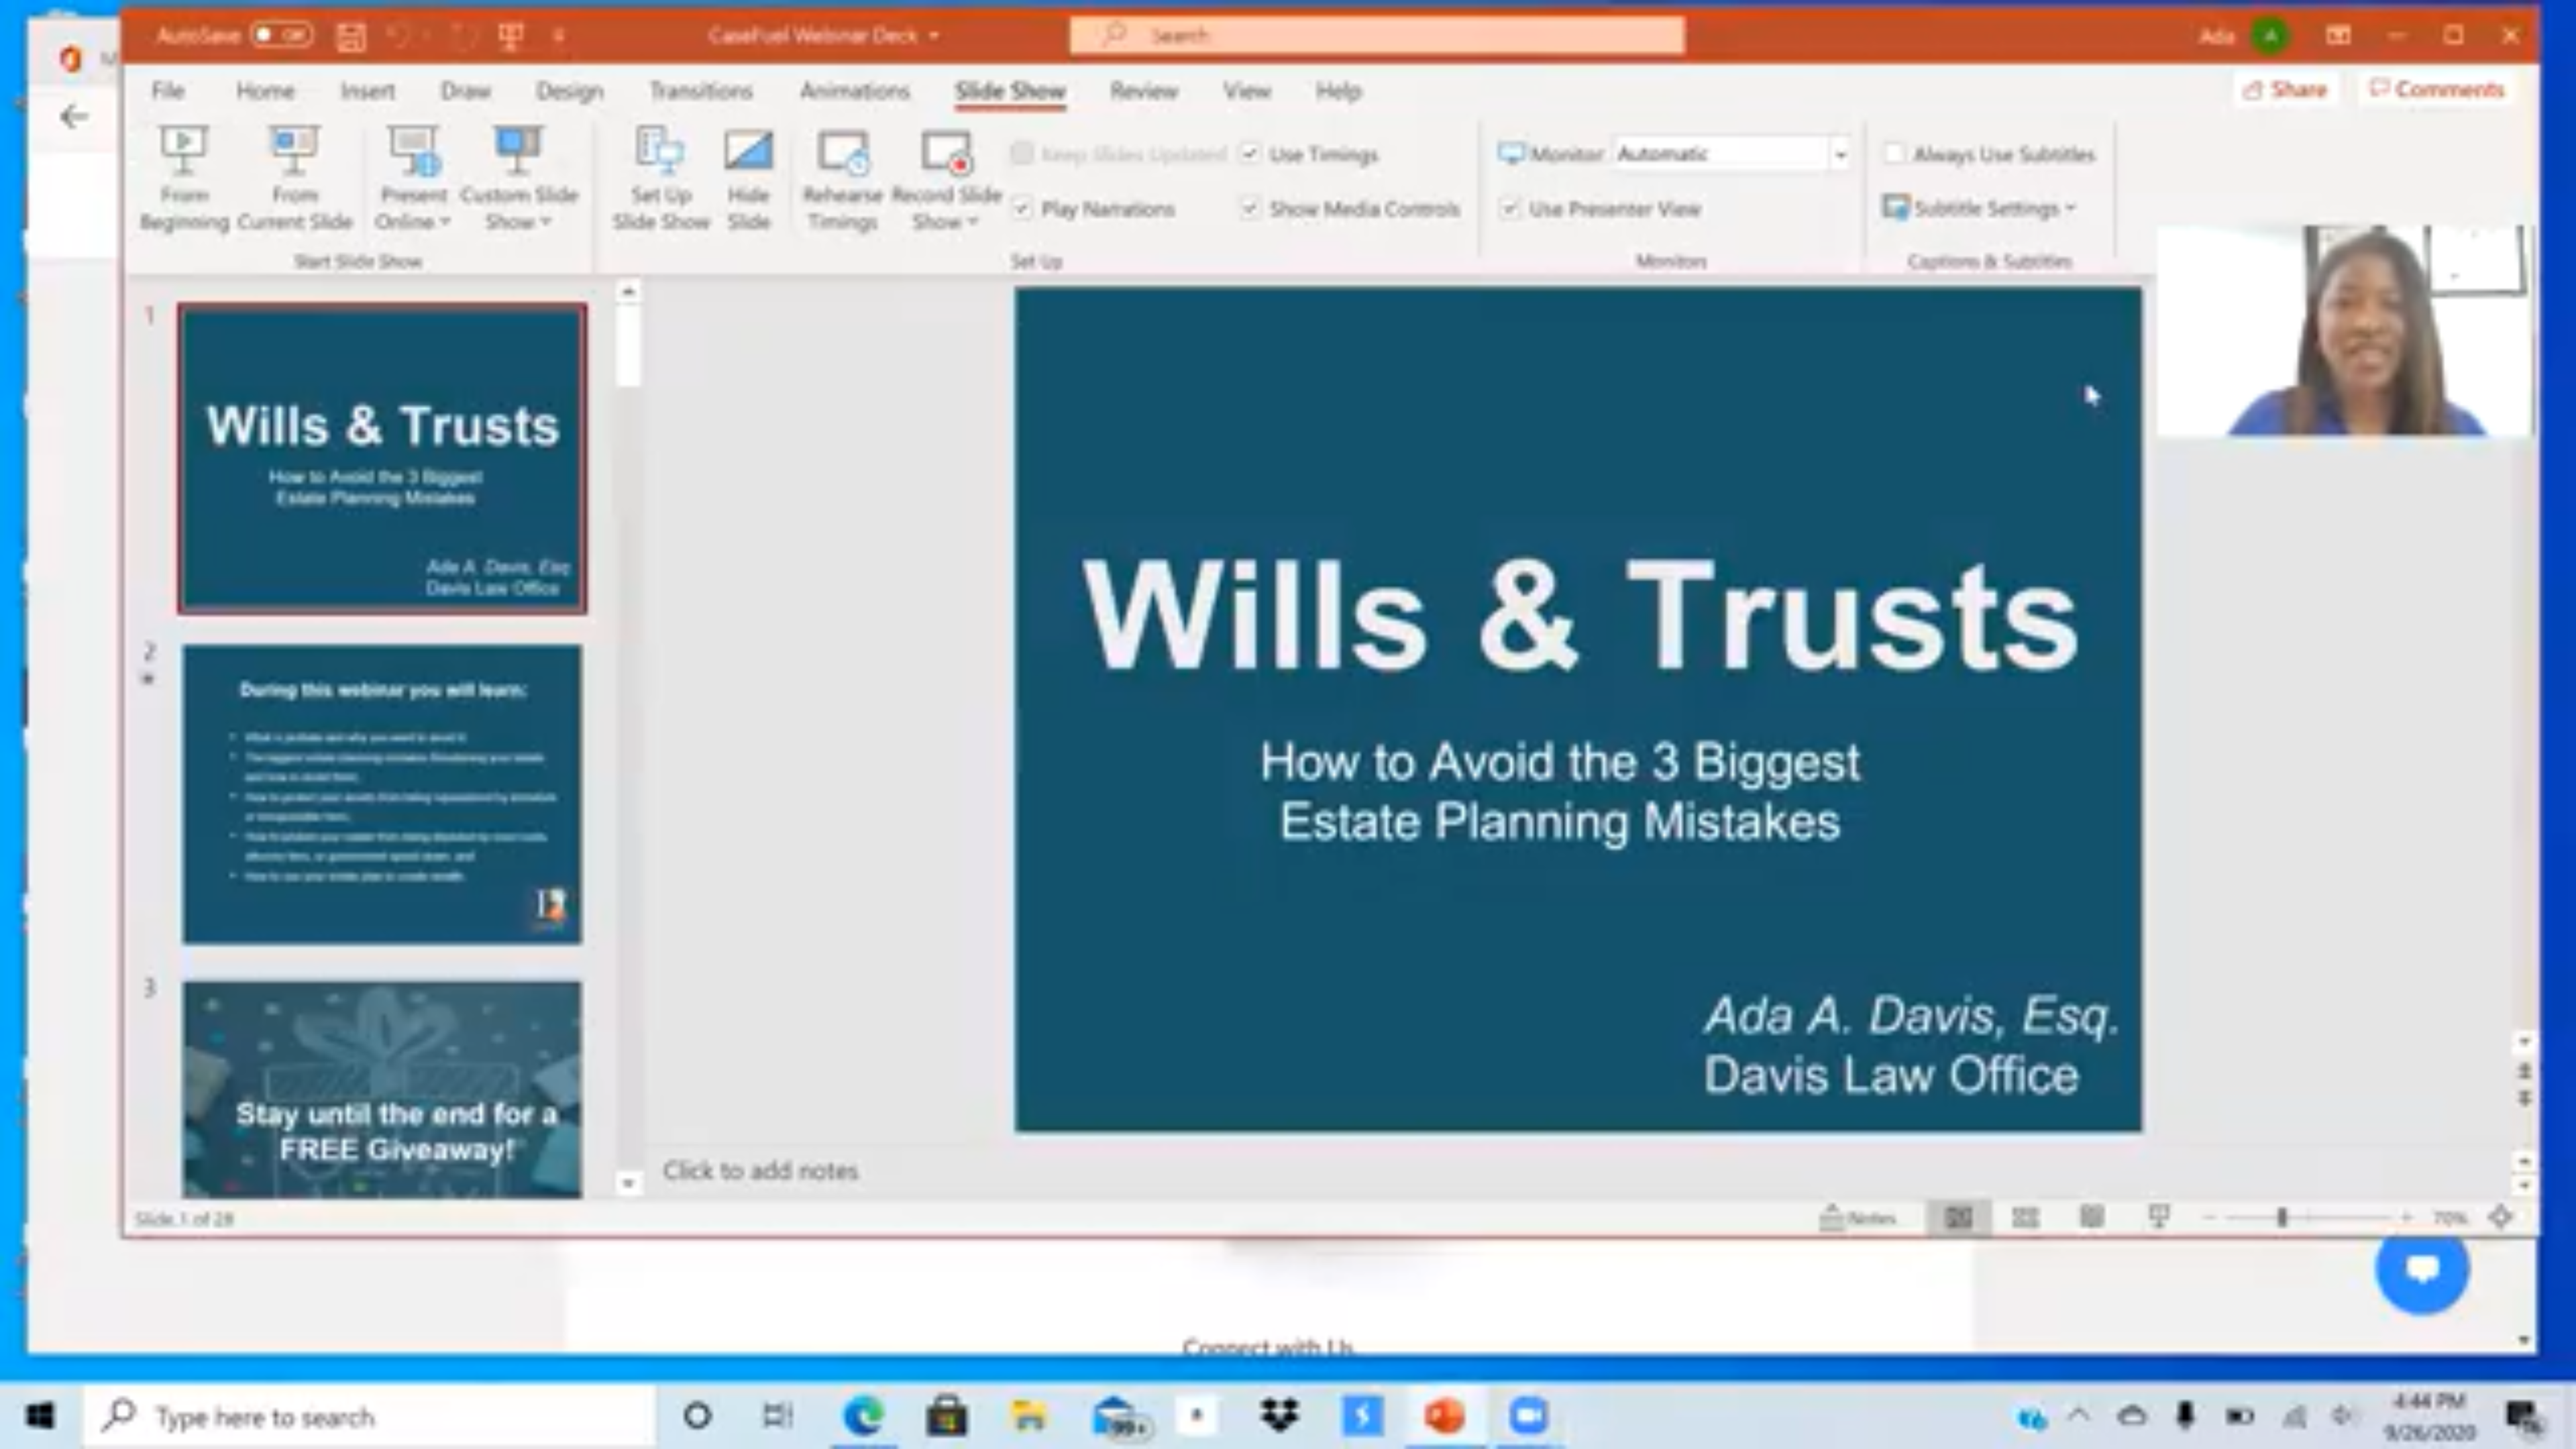Switch to Slide Sorter view

pyautogui.click(x=2025, y=1217)
